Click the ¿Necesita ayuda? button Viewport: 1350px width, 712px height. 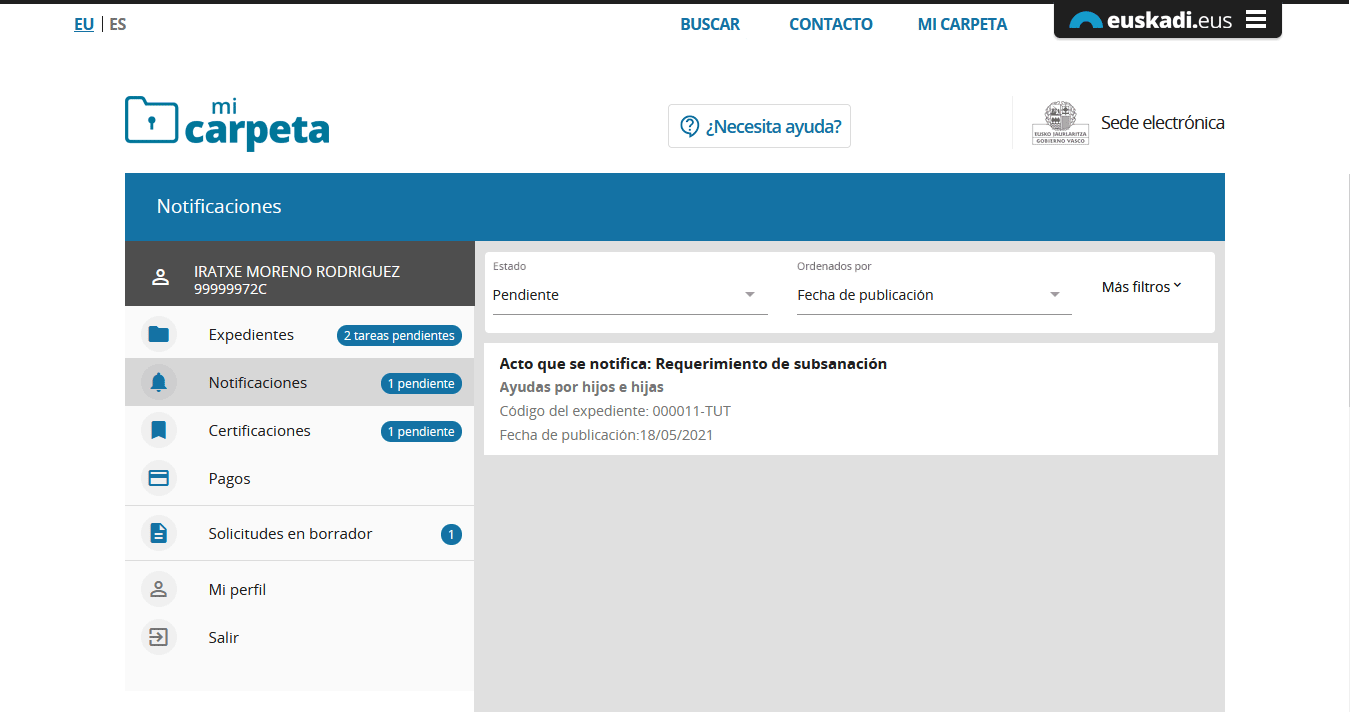pyautogui.click(x=759, y=127)
